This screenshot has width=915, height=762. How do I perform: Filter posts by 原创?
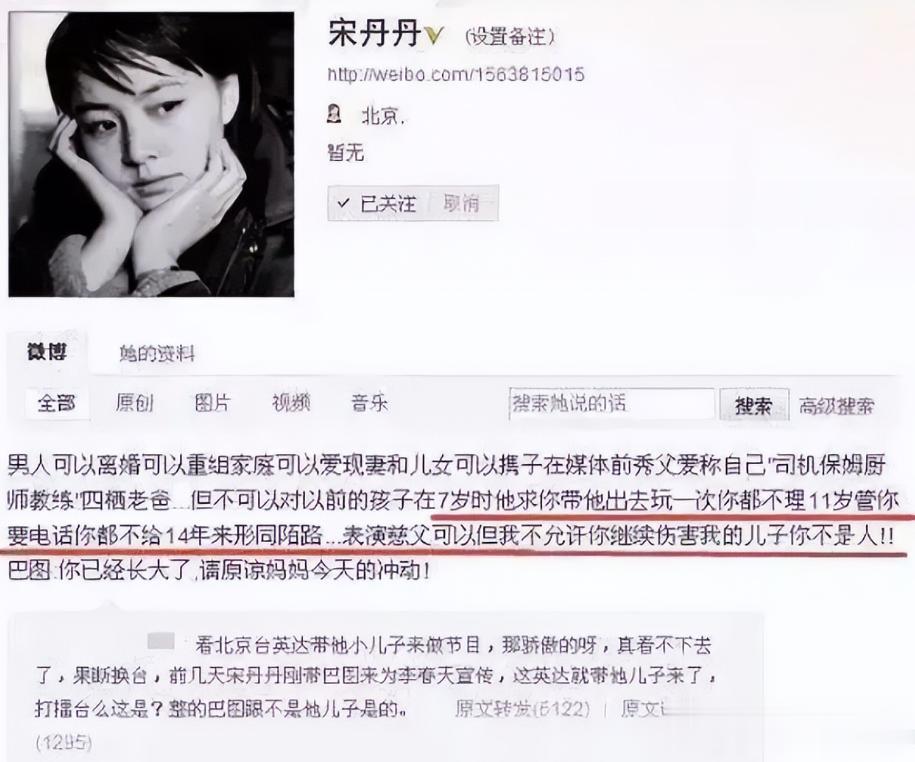point(134,403)
